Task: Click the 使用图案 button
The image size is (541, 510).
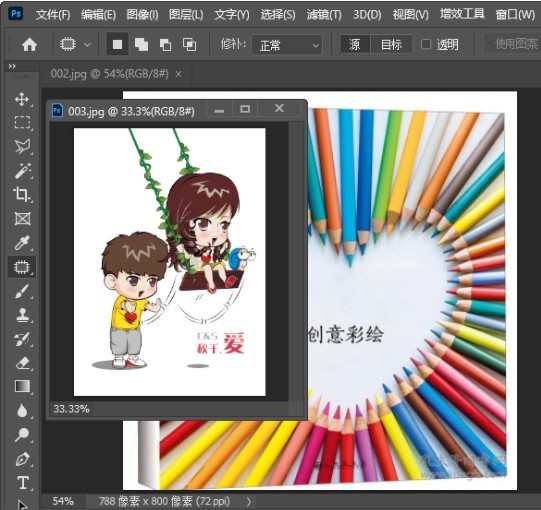Action: pos(515,44)
